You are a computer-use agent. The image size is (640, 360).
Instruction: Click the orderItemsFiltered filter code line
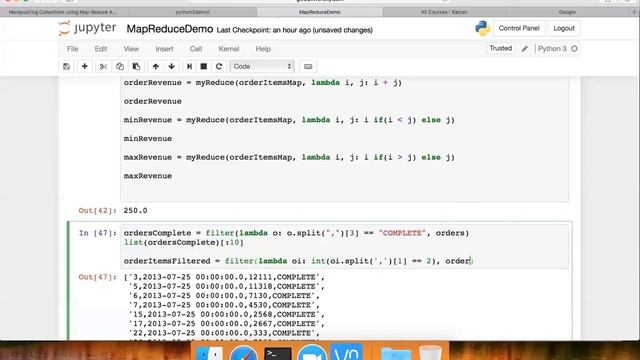pyautogui.click(x=298, y=261)
